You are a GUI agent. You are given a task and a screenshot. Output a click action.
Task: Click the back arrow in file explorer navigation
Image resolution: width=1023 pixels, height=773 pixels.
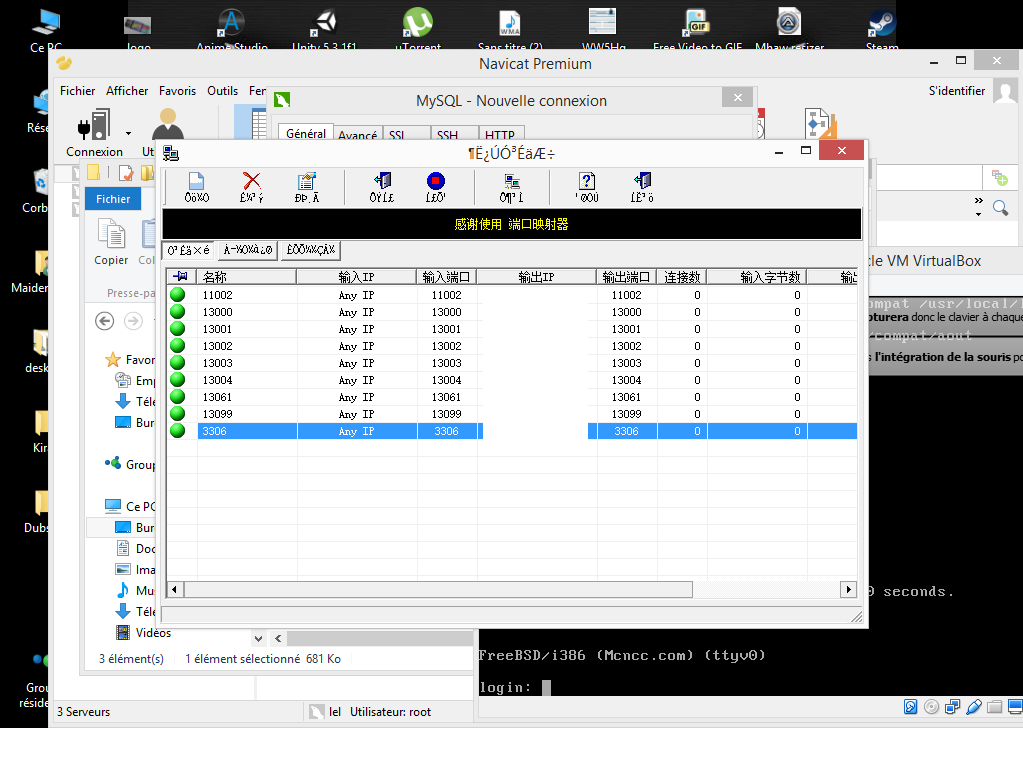pyautogui.click(x=104, y=321)
